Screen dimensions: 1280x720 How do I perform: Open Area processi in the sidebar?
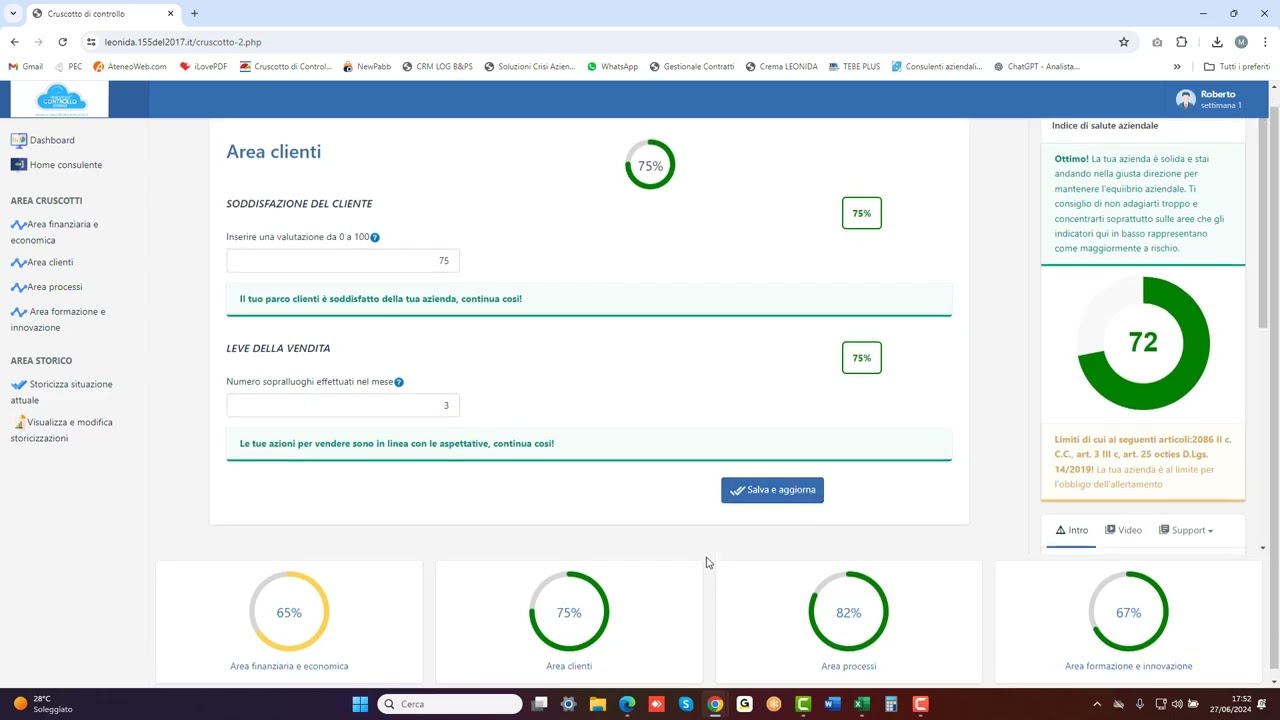coord(54,287)
